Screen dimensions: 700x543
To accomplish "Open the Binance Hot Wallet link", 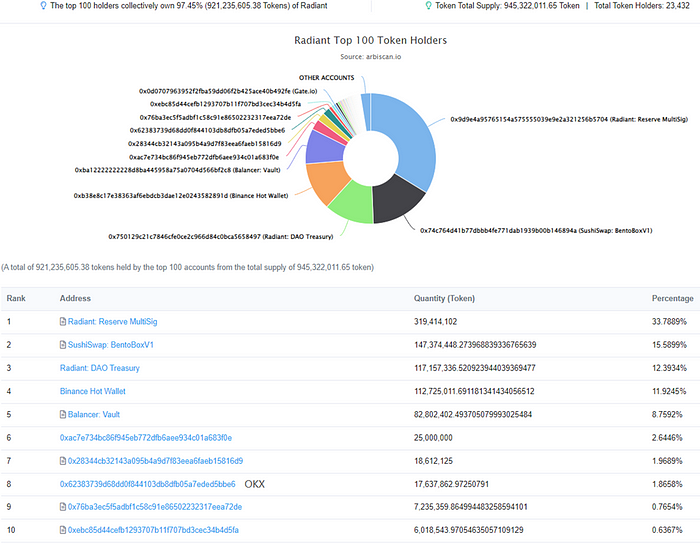I will (93, 391).
